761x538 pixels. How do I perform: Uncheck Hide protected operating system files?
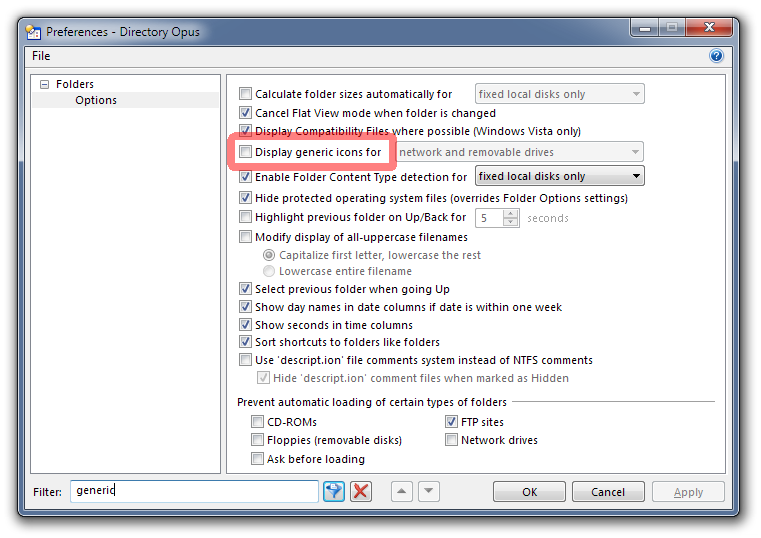point(246,197)
